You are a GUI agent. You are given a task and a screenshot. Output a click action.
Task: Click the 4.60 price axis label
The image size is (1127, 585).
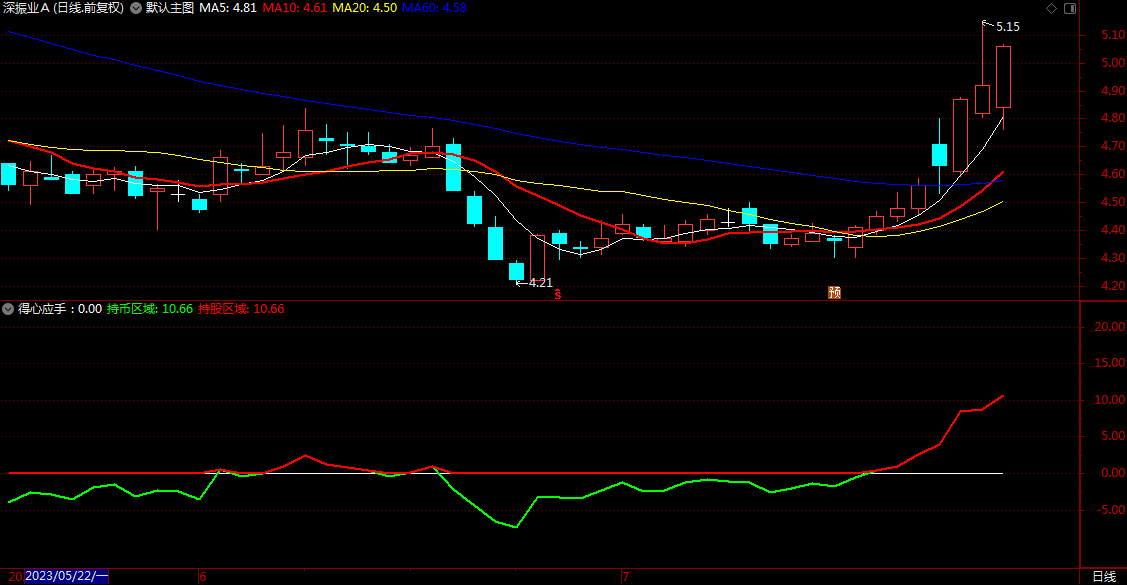click(1113, 174)
